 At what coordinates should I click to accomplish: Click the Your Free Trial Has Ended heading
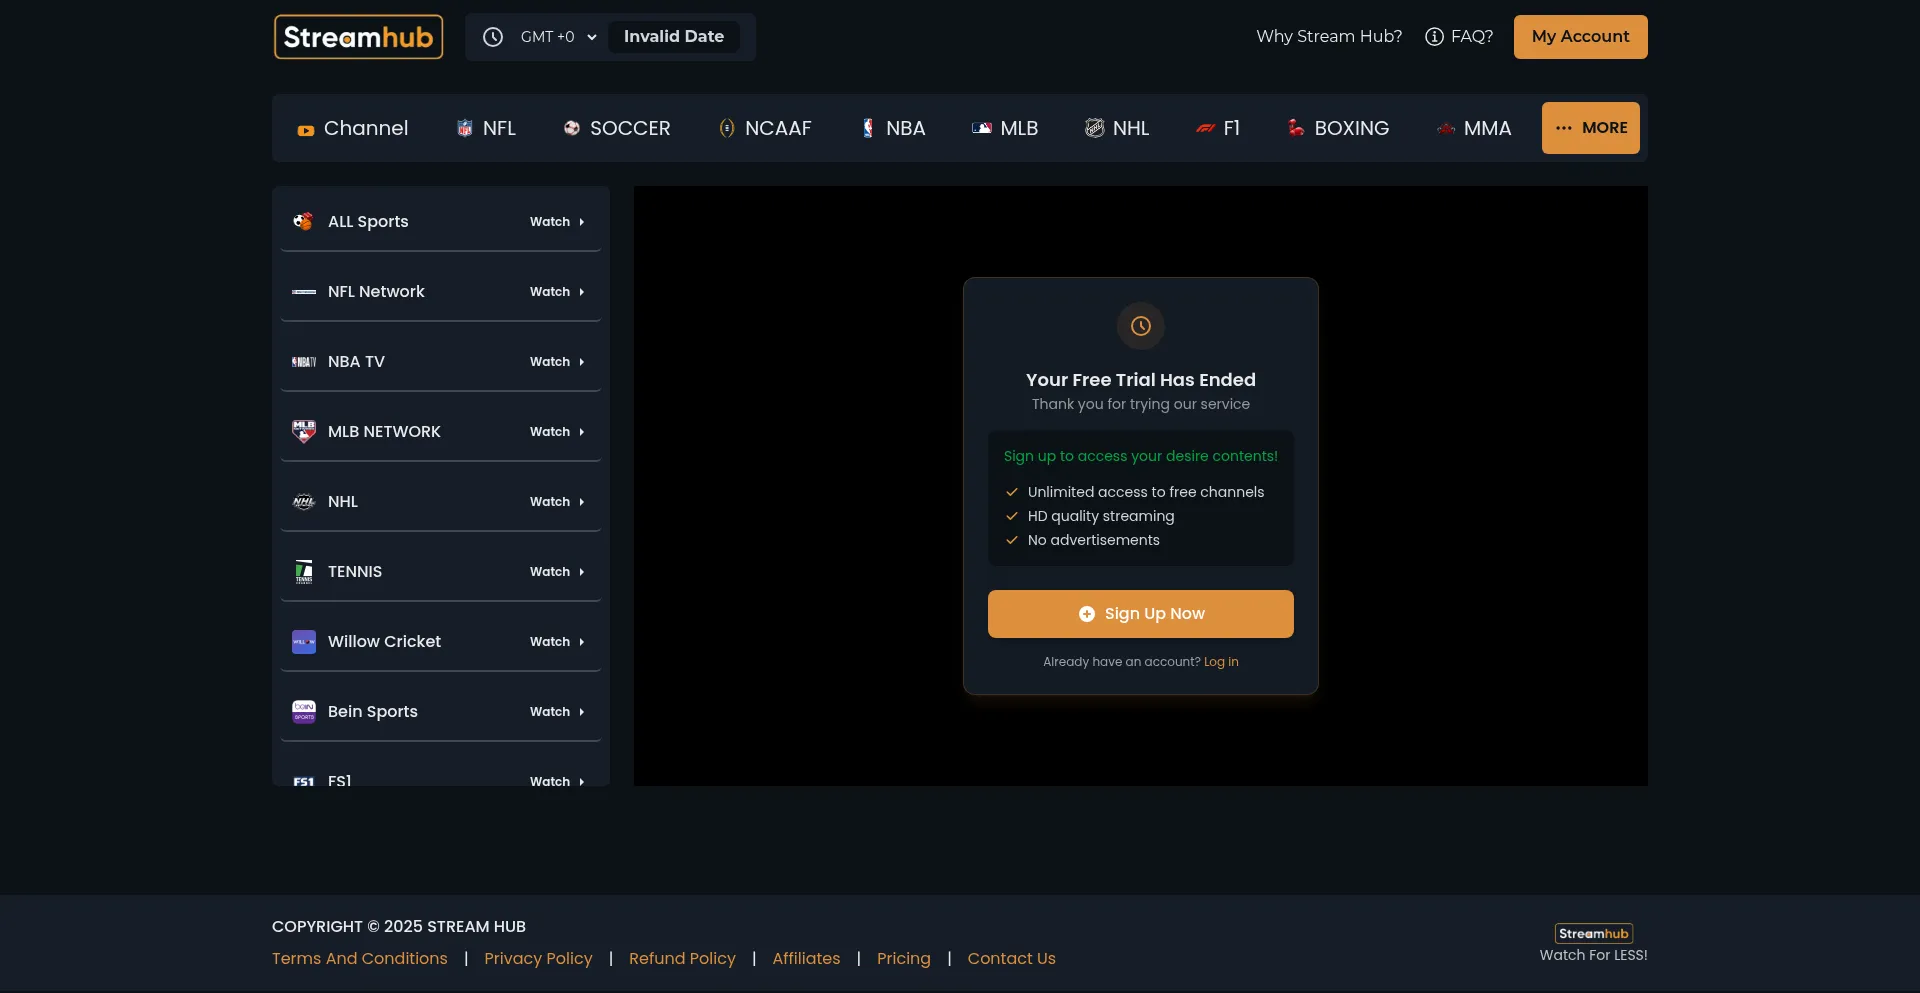pos(1141,380)
